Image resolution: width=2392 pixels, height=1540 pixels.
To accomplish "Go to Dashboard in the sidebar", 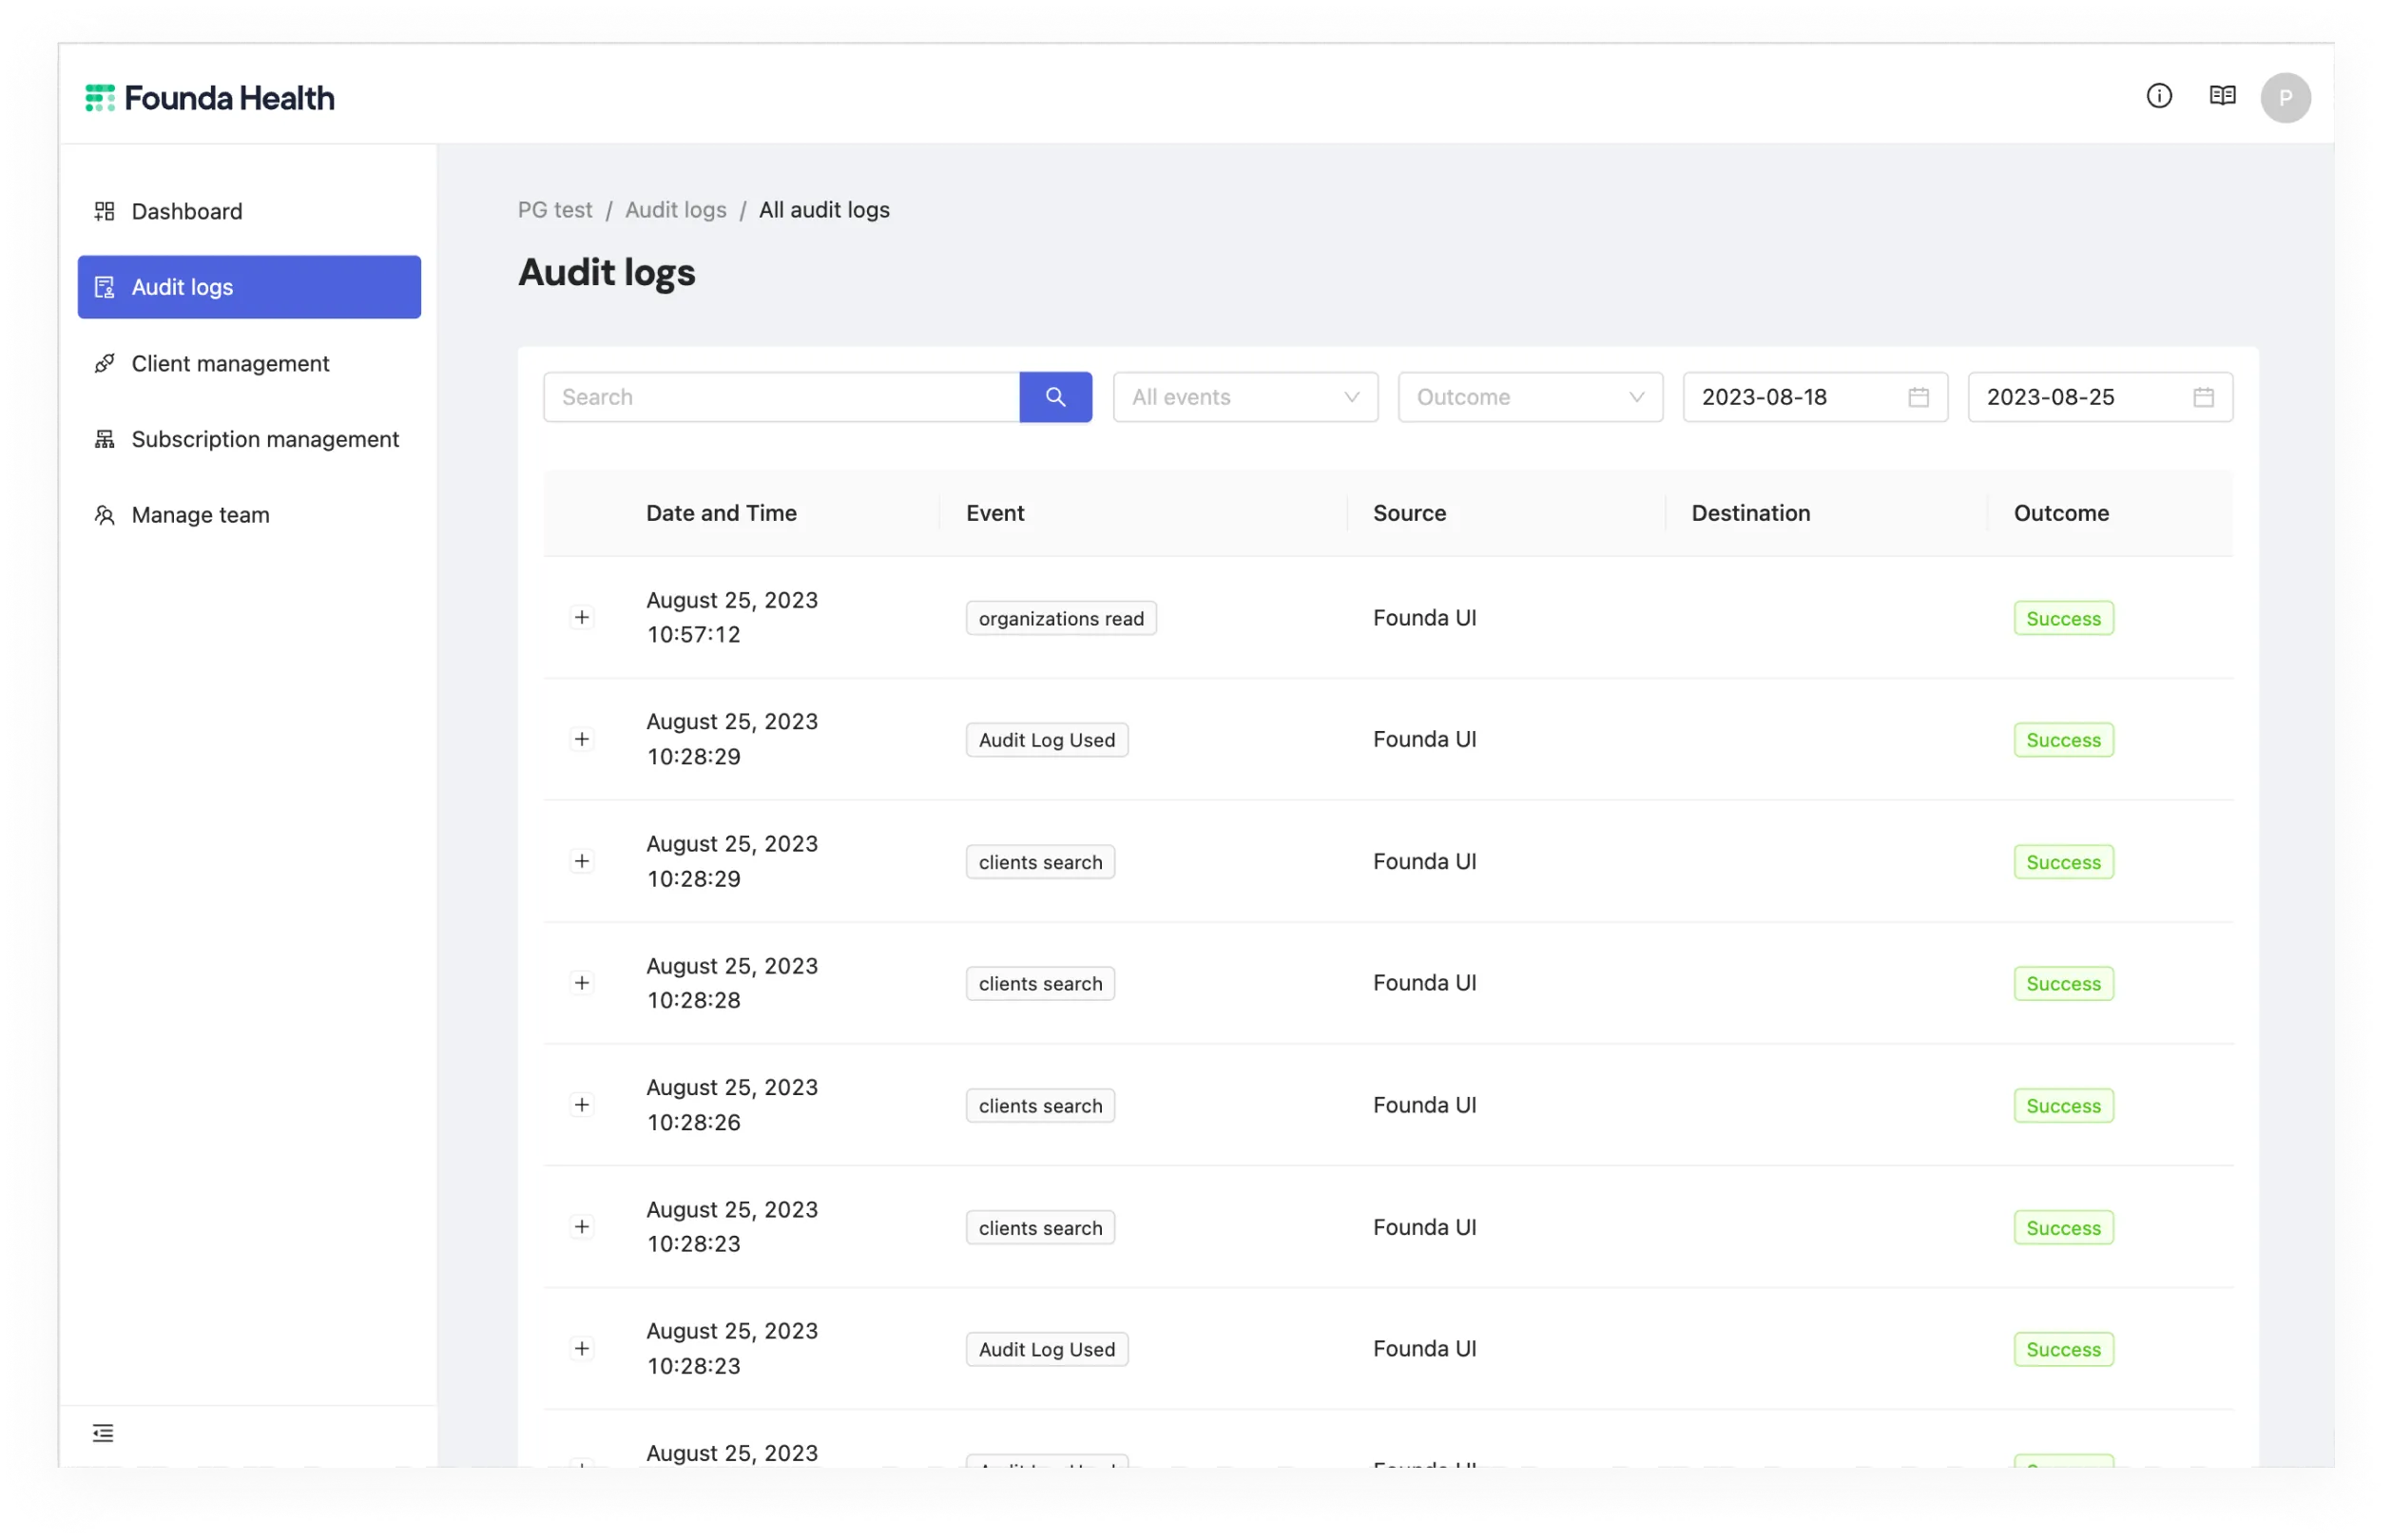I will coord(249,211).
